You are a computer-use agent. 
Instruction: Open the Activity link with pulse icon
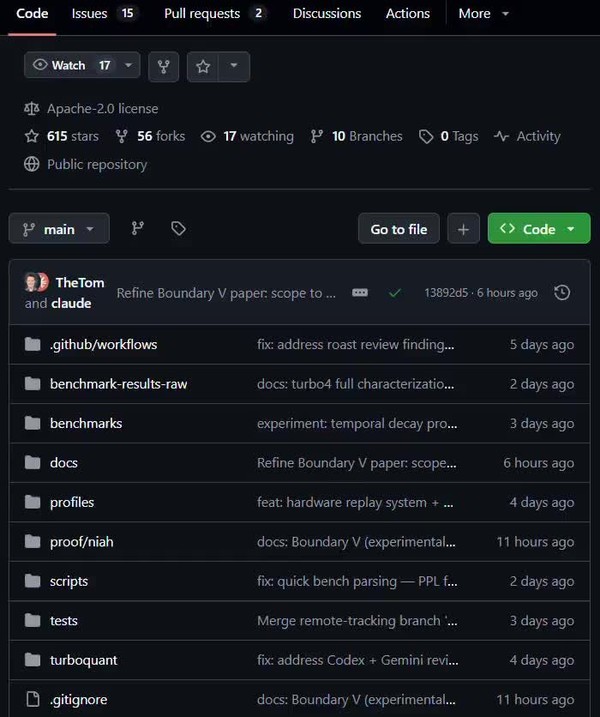527,136
